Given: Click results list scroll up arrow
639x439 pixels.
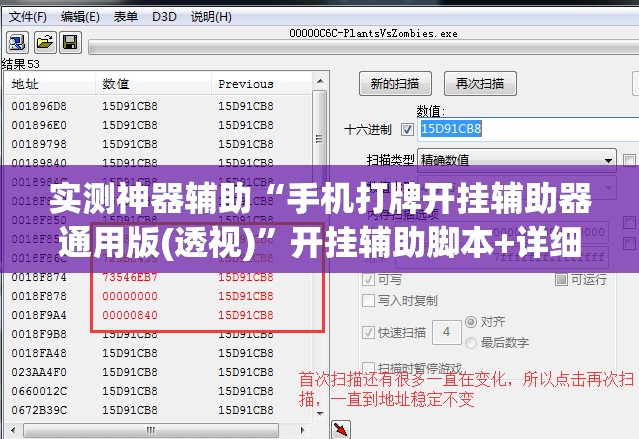Looking at the screenshot, I should coord(320,82).
